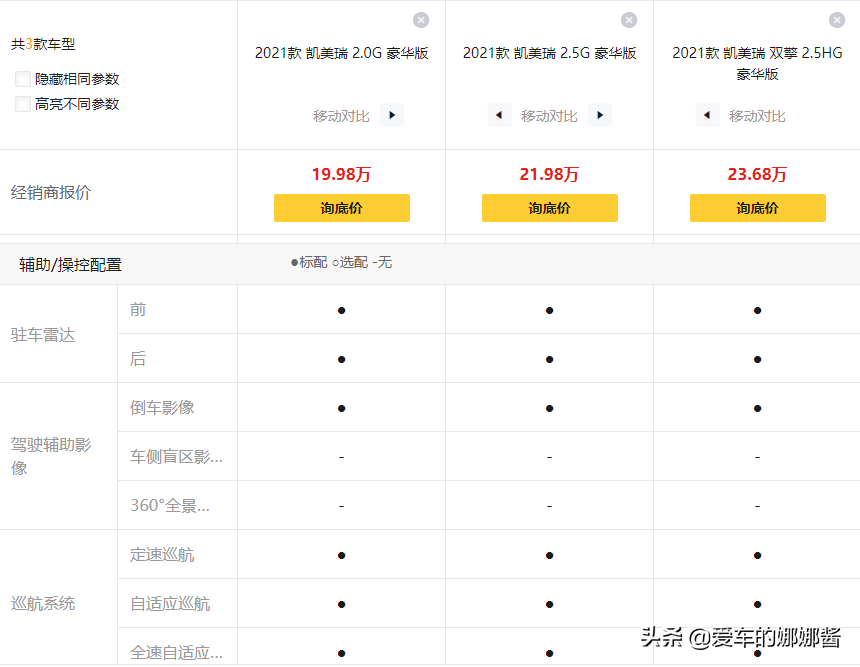Viewport: 860px width, 667px height.
Task: Click 移动对比 label in the 2.5G column
Action: click(549, 116)
